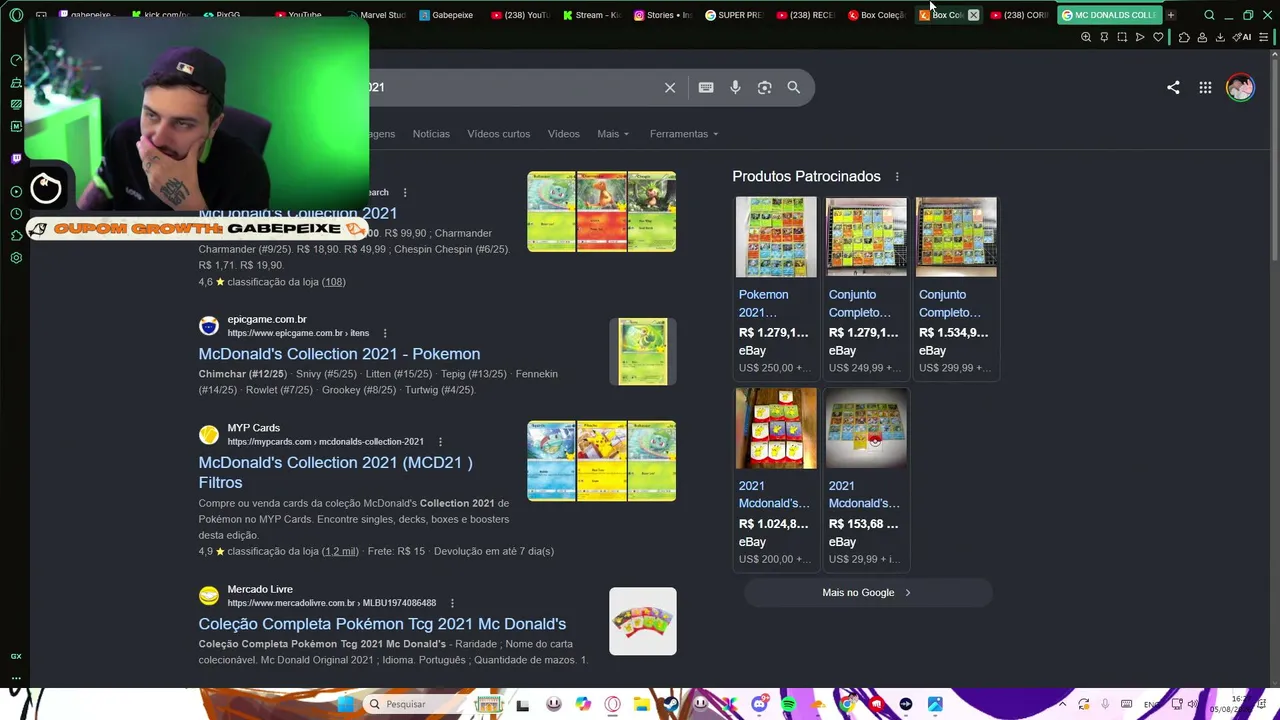Open more options for MYP Cards result
The image size is (1280, 720).
[x=440, y=442]
